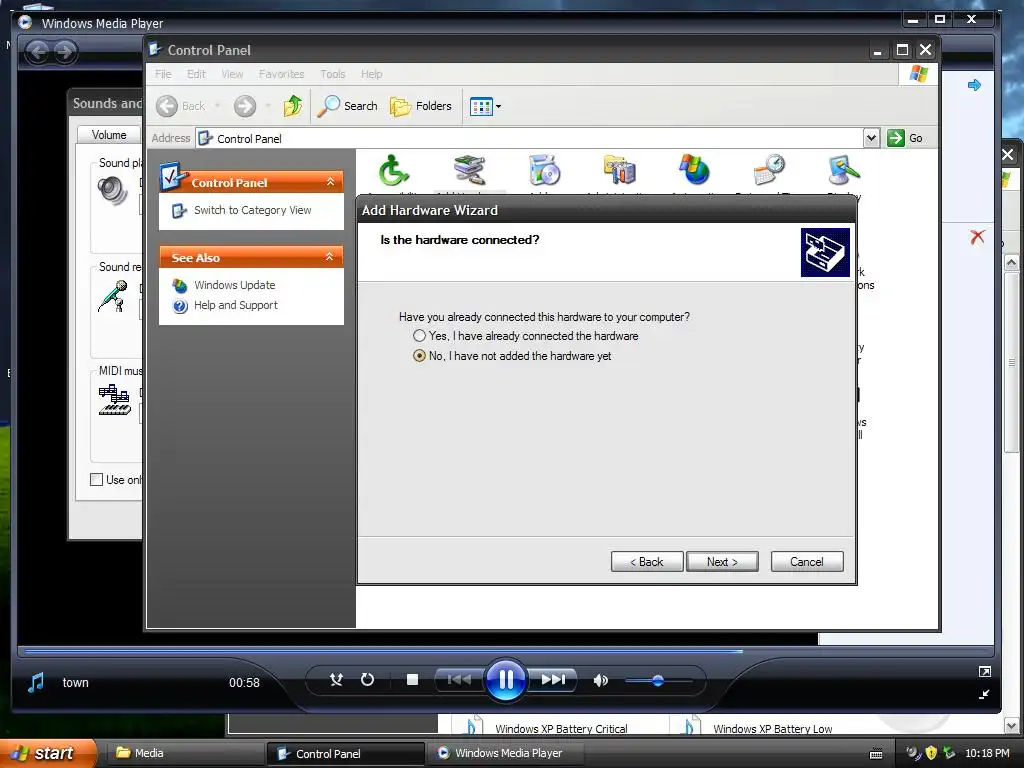This screenshot has width=1024, height=768.
Task: Click Switch to Category View link
Action: click(252, 210)
